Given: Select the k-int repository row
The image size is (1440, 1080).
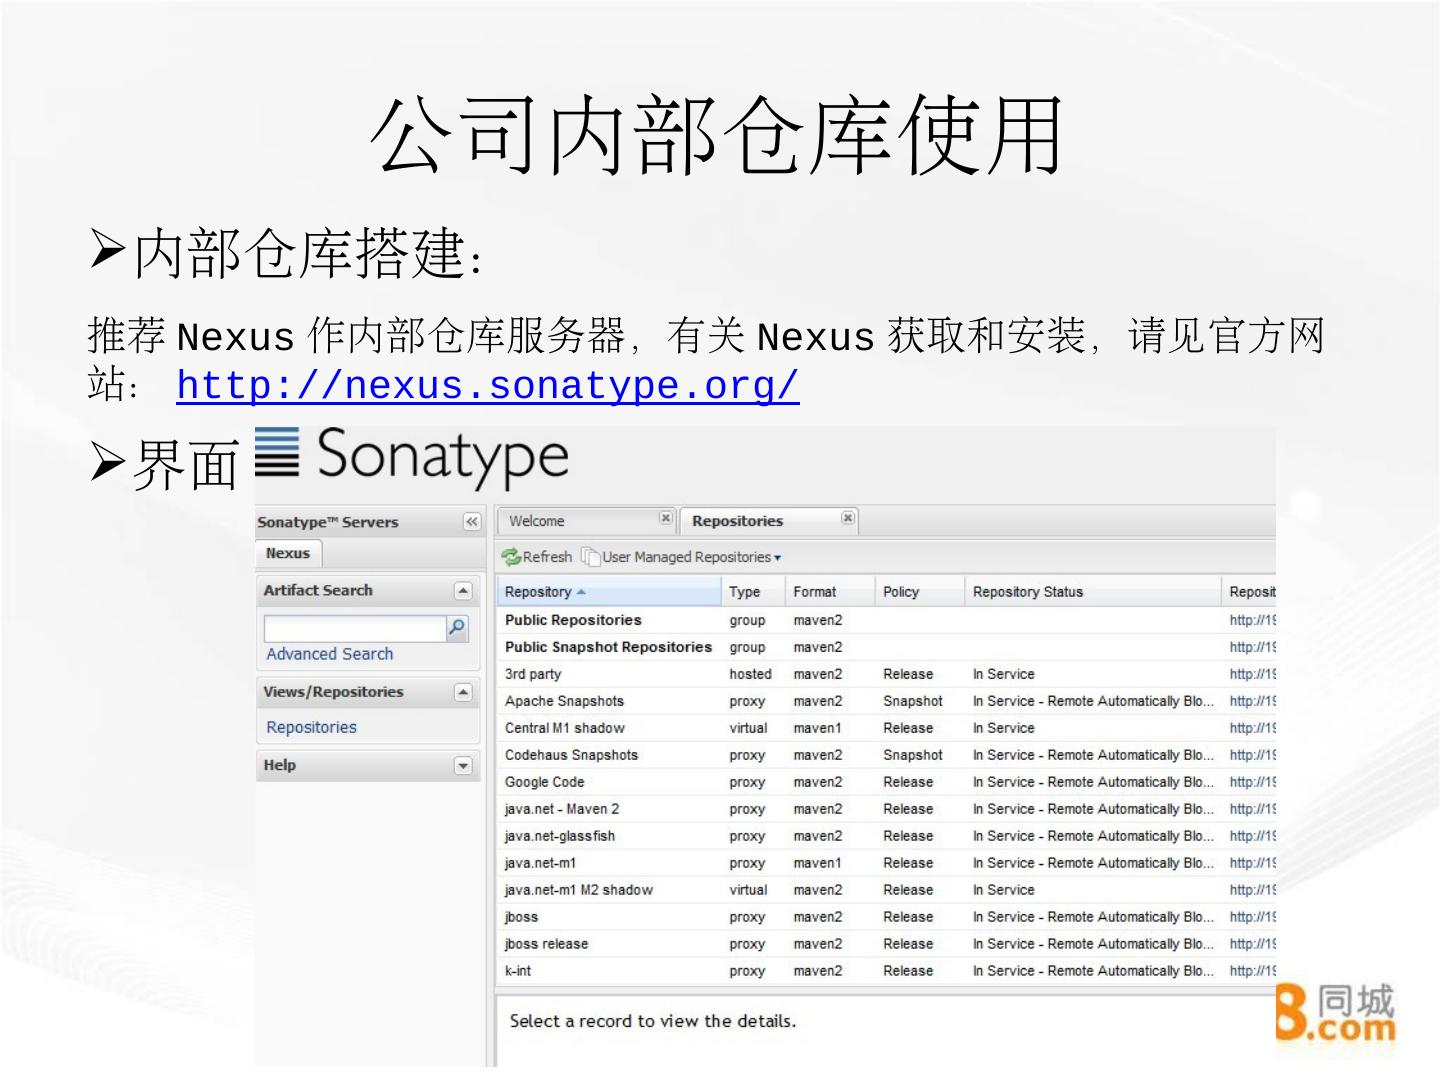Looking at the screenshot, I should click(886, 971).
